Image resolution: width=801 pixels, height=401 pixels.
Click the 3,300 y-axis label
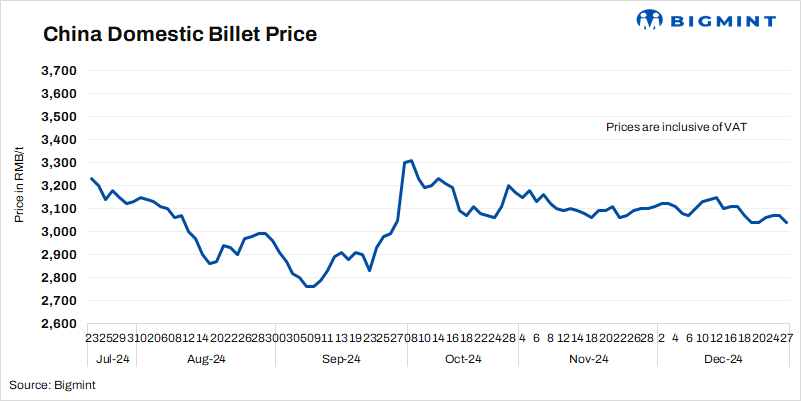59,163
